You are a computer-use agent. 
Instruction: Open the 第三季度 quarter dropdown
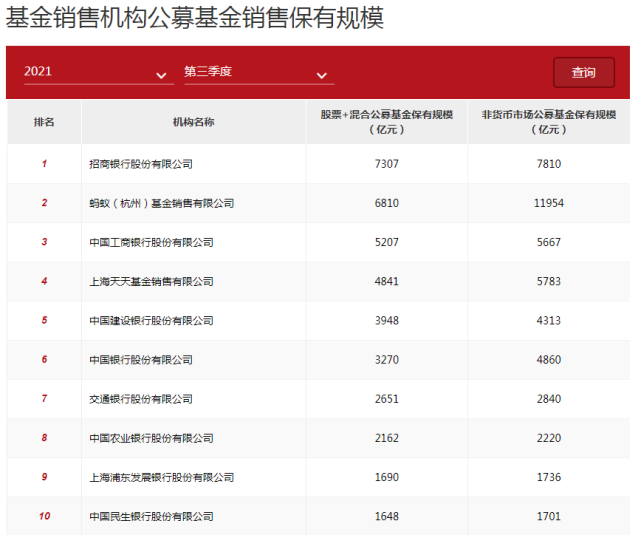(x=259, y=72)
